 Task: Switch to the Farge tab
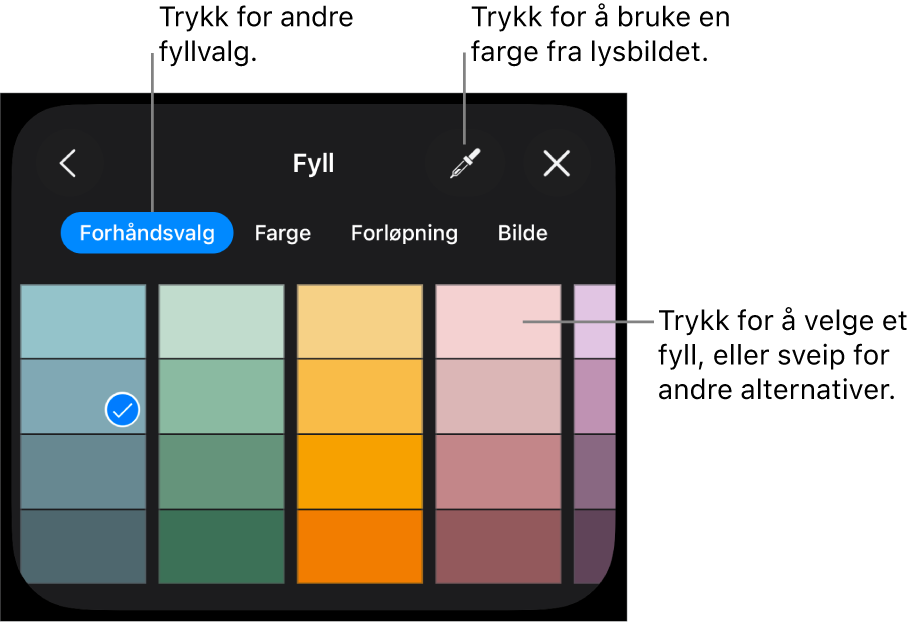(x=282, y=233)
